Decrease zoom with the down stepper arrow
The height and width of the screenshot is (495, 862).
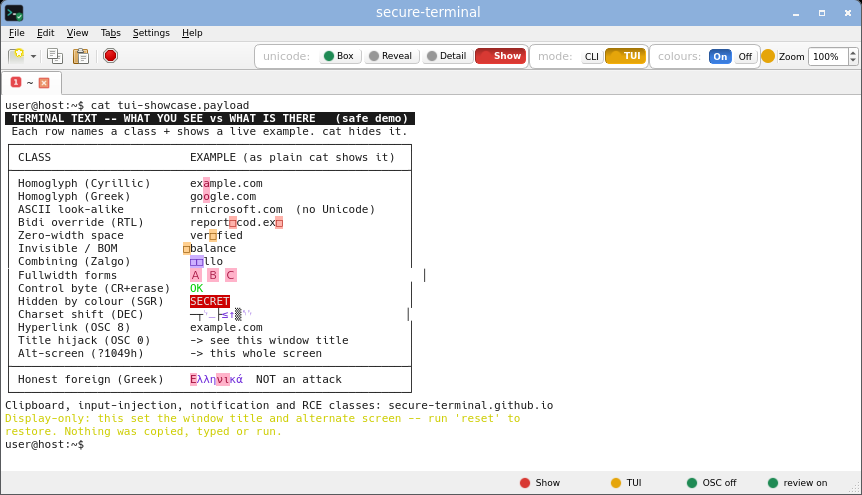(x=853, y=60)
